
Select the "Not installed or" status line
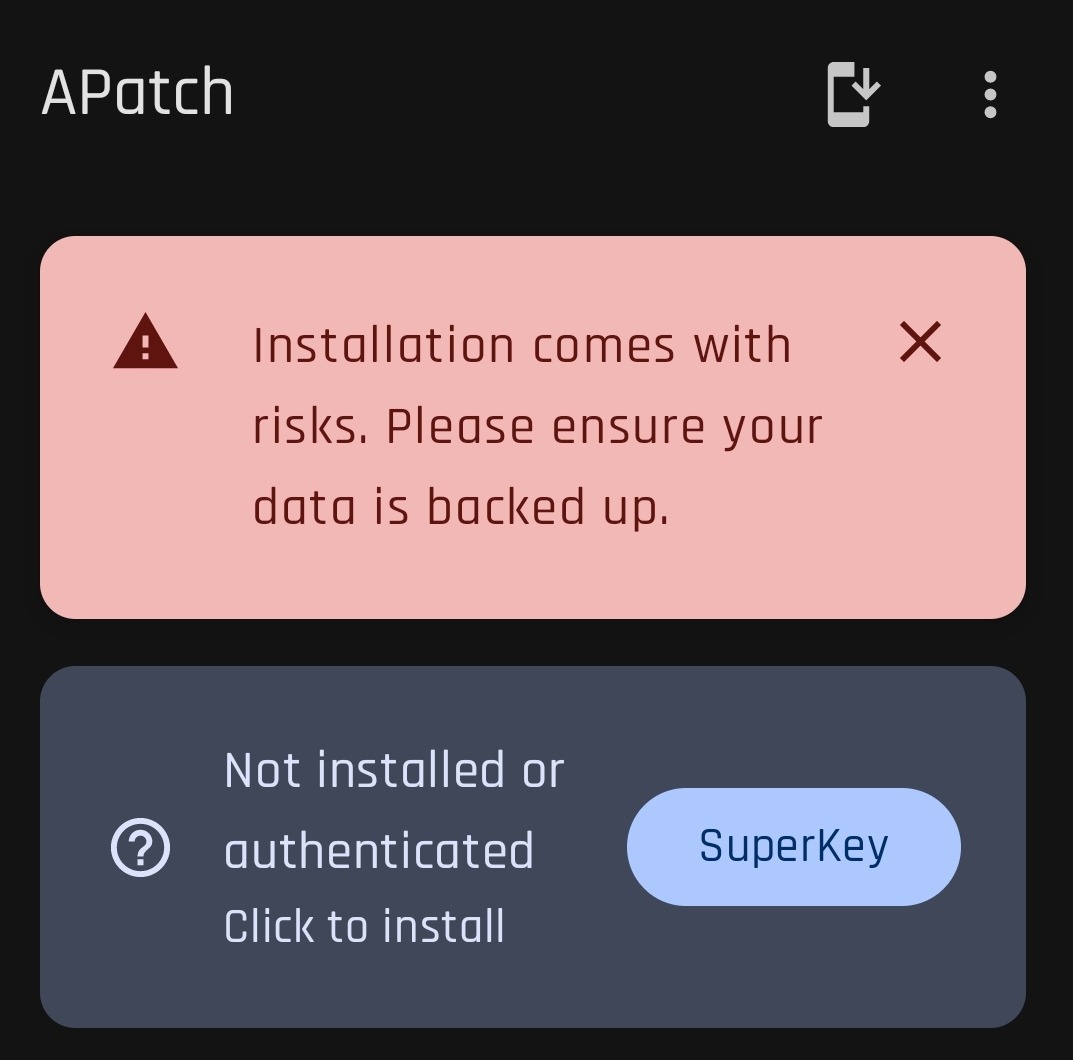pyautogui.click(x=394, y=771)
